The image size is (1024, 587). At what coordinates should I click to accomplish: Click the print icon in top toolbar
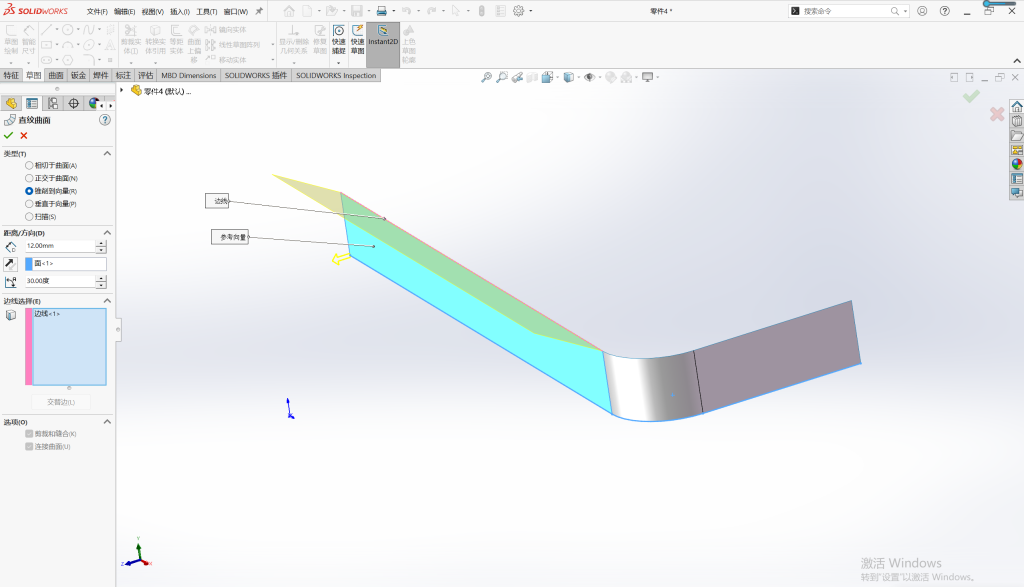point(381,11)
